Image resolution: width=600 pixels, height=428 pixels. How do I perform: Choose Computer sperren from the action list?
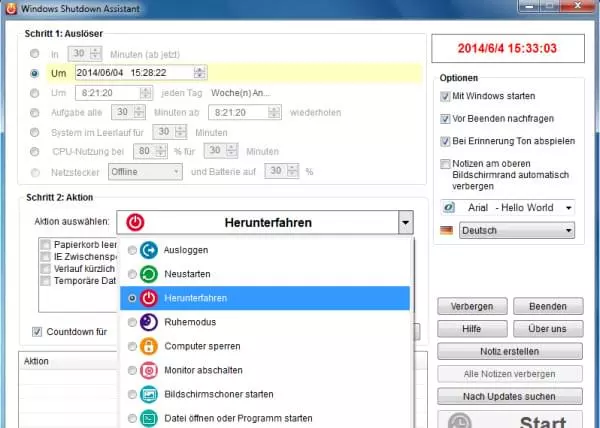pos(265,347)
